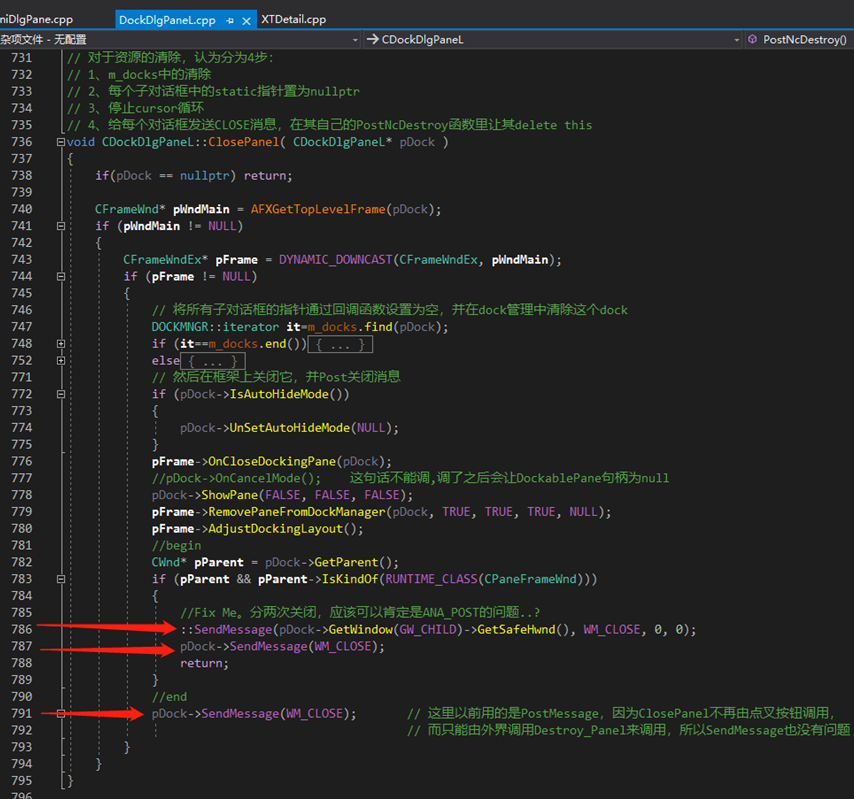This screenshot has height=799, width=854.
Task: Collapse the ClosePanel function at line 736
Action: pos(61,142)
